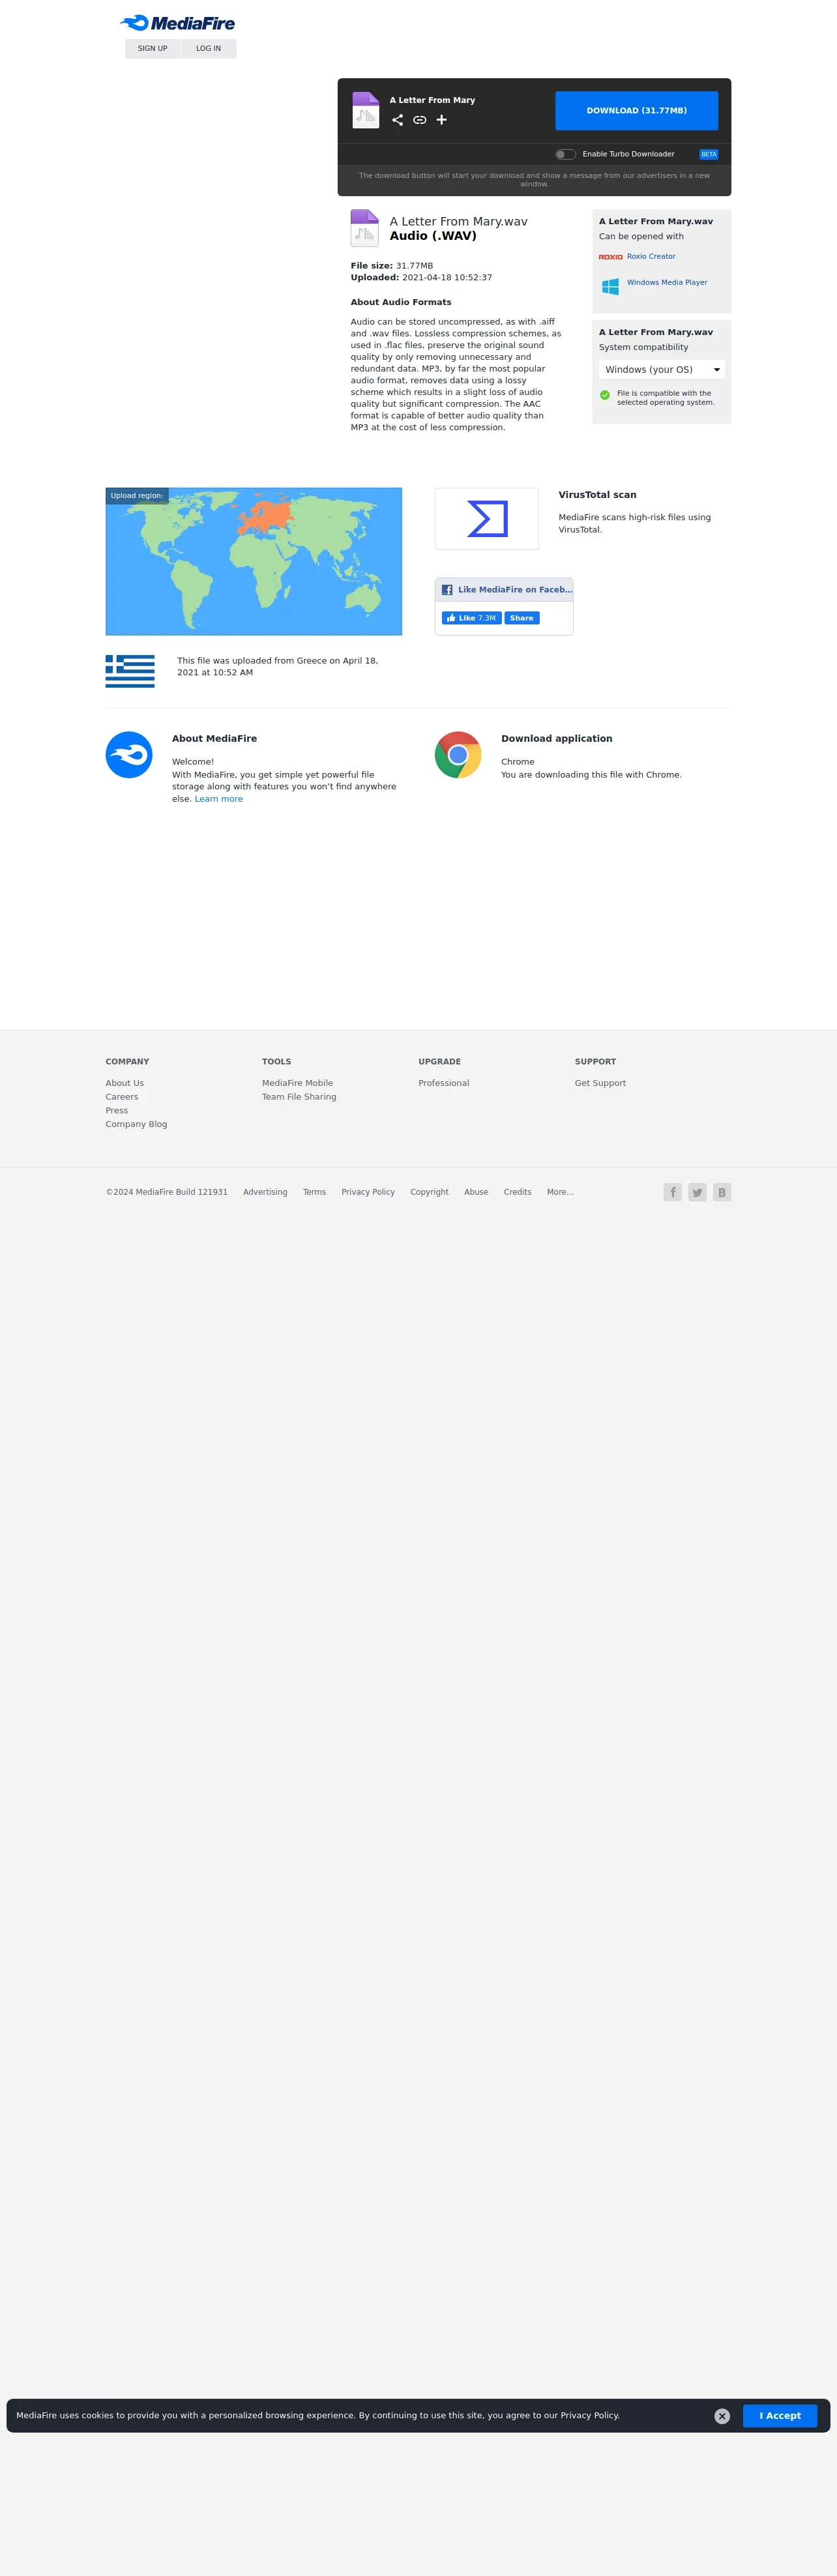The width and height of the screenshot is (837, 2576).
Task: Dismiss cookie banner with X icon
Action: [722, 2416]
